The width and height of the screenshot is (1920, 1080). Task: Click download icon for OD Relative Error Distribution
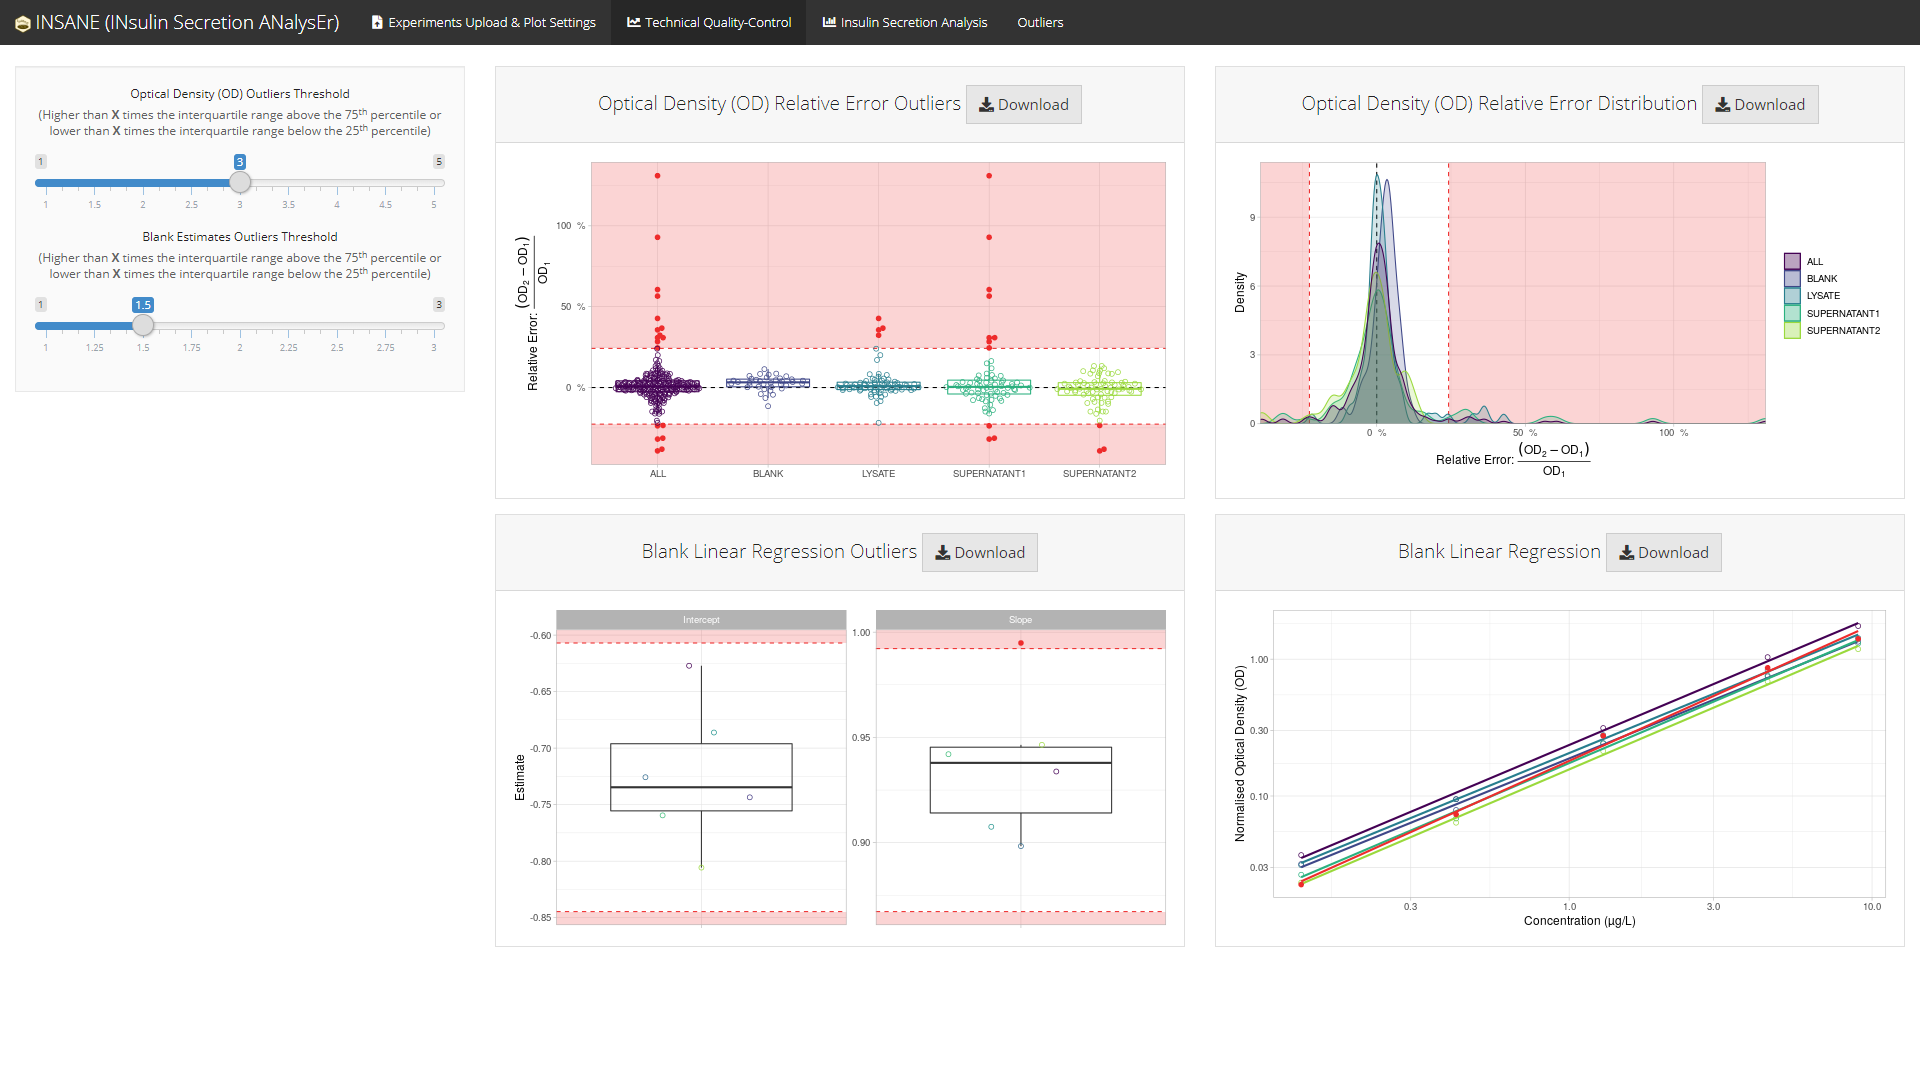[x=1723, y=104]
